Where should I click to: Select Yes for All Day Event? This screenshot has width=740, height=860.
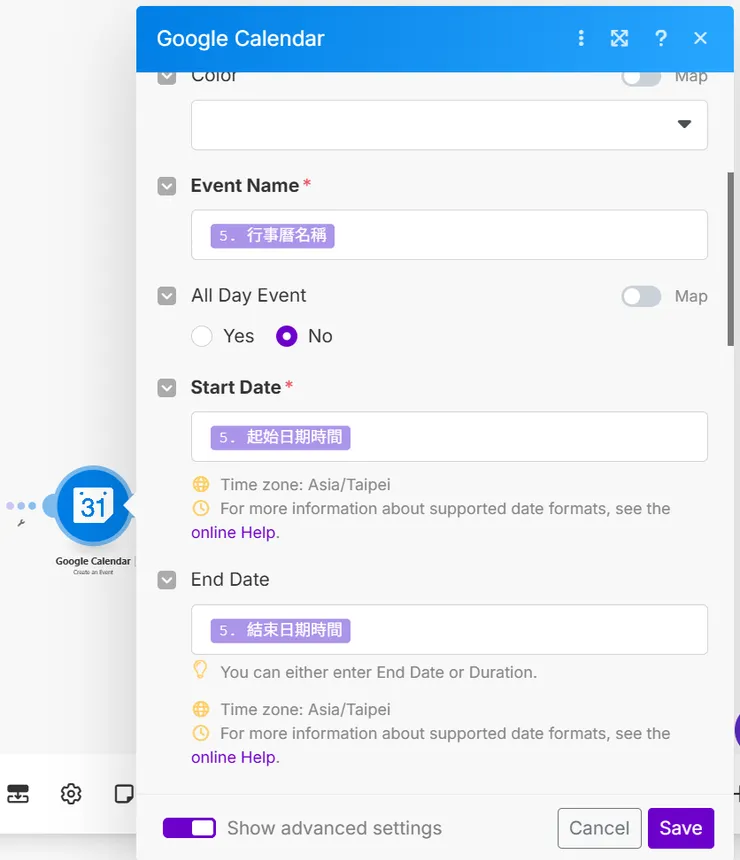[202, 336]
